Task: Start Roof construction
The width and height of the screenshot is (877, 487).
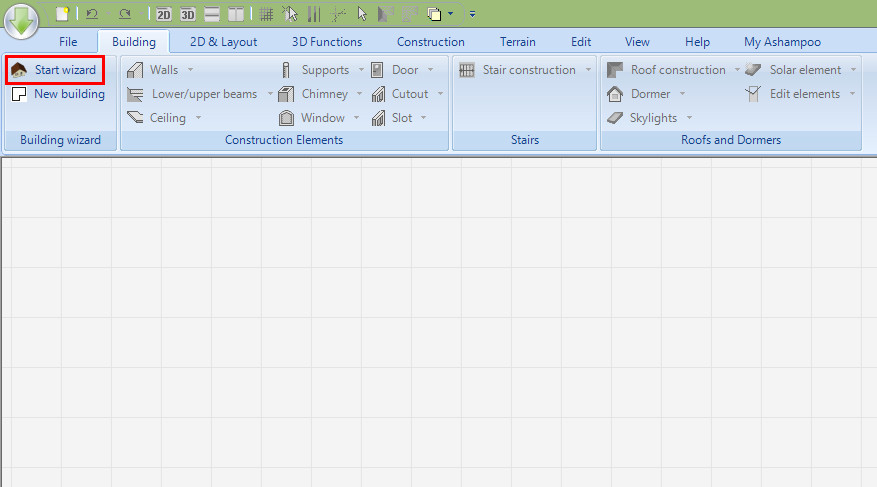Action: 666,70
